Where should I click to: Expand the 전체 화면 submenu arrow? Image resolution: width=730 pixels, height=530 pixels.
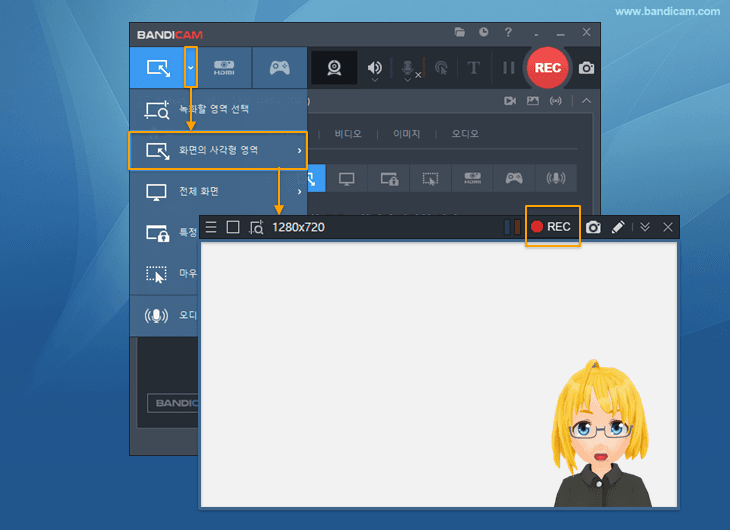(299, 191)
